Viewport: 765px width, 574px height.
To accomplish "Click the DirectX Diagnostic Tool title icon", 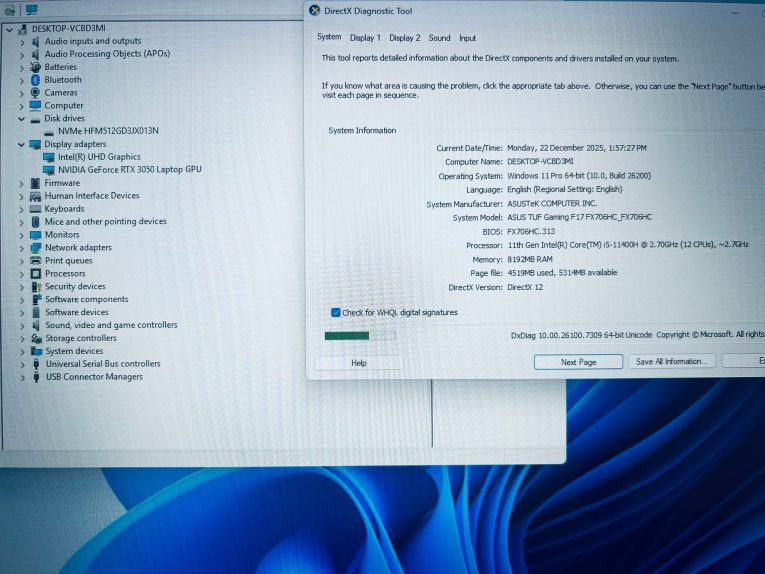I will click(315, 10).
